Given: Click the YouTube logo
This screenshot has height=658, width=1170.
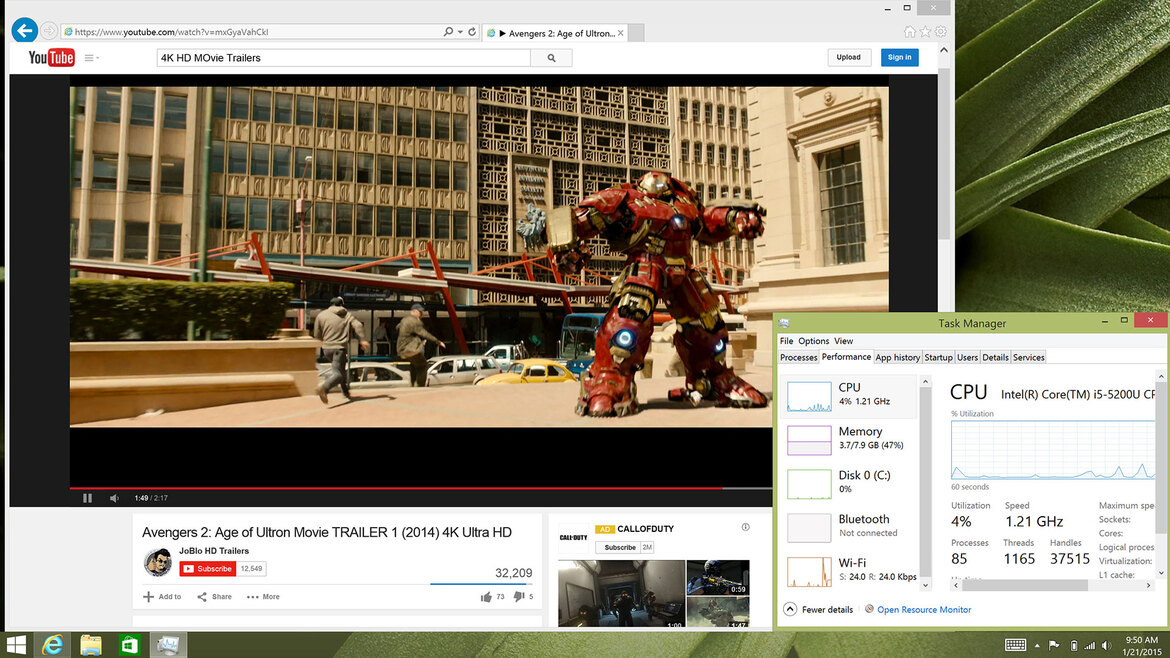Looking at the screenshot, I should pos(51,57).
